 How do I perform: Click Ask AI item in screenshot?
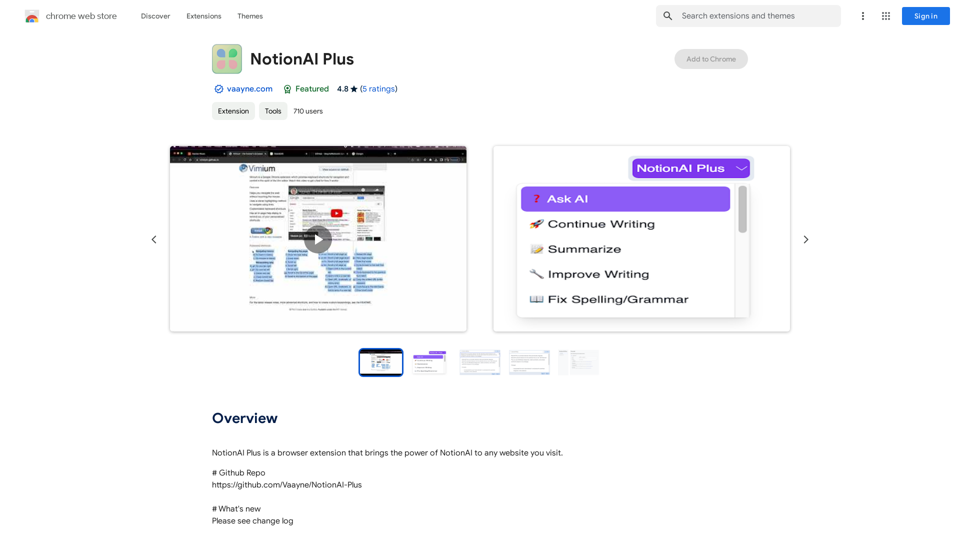pyautogui.click(x=625, y=199)
